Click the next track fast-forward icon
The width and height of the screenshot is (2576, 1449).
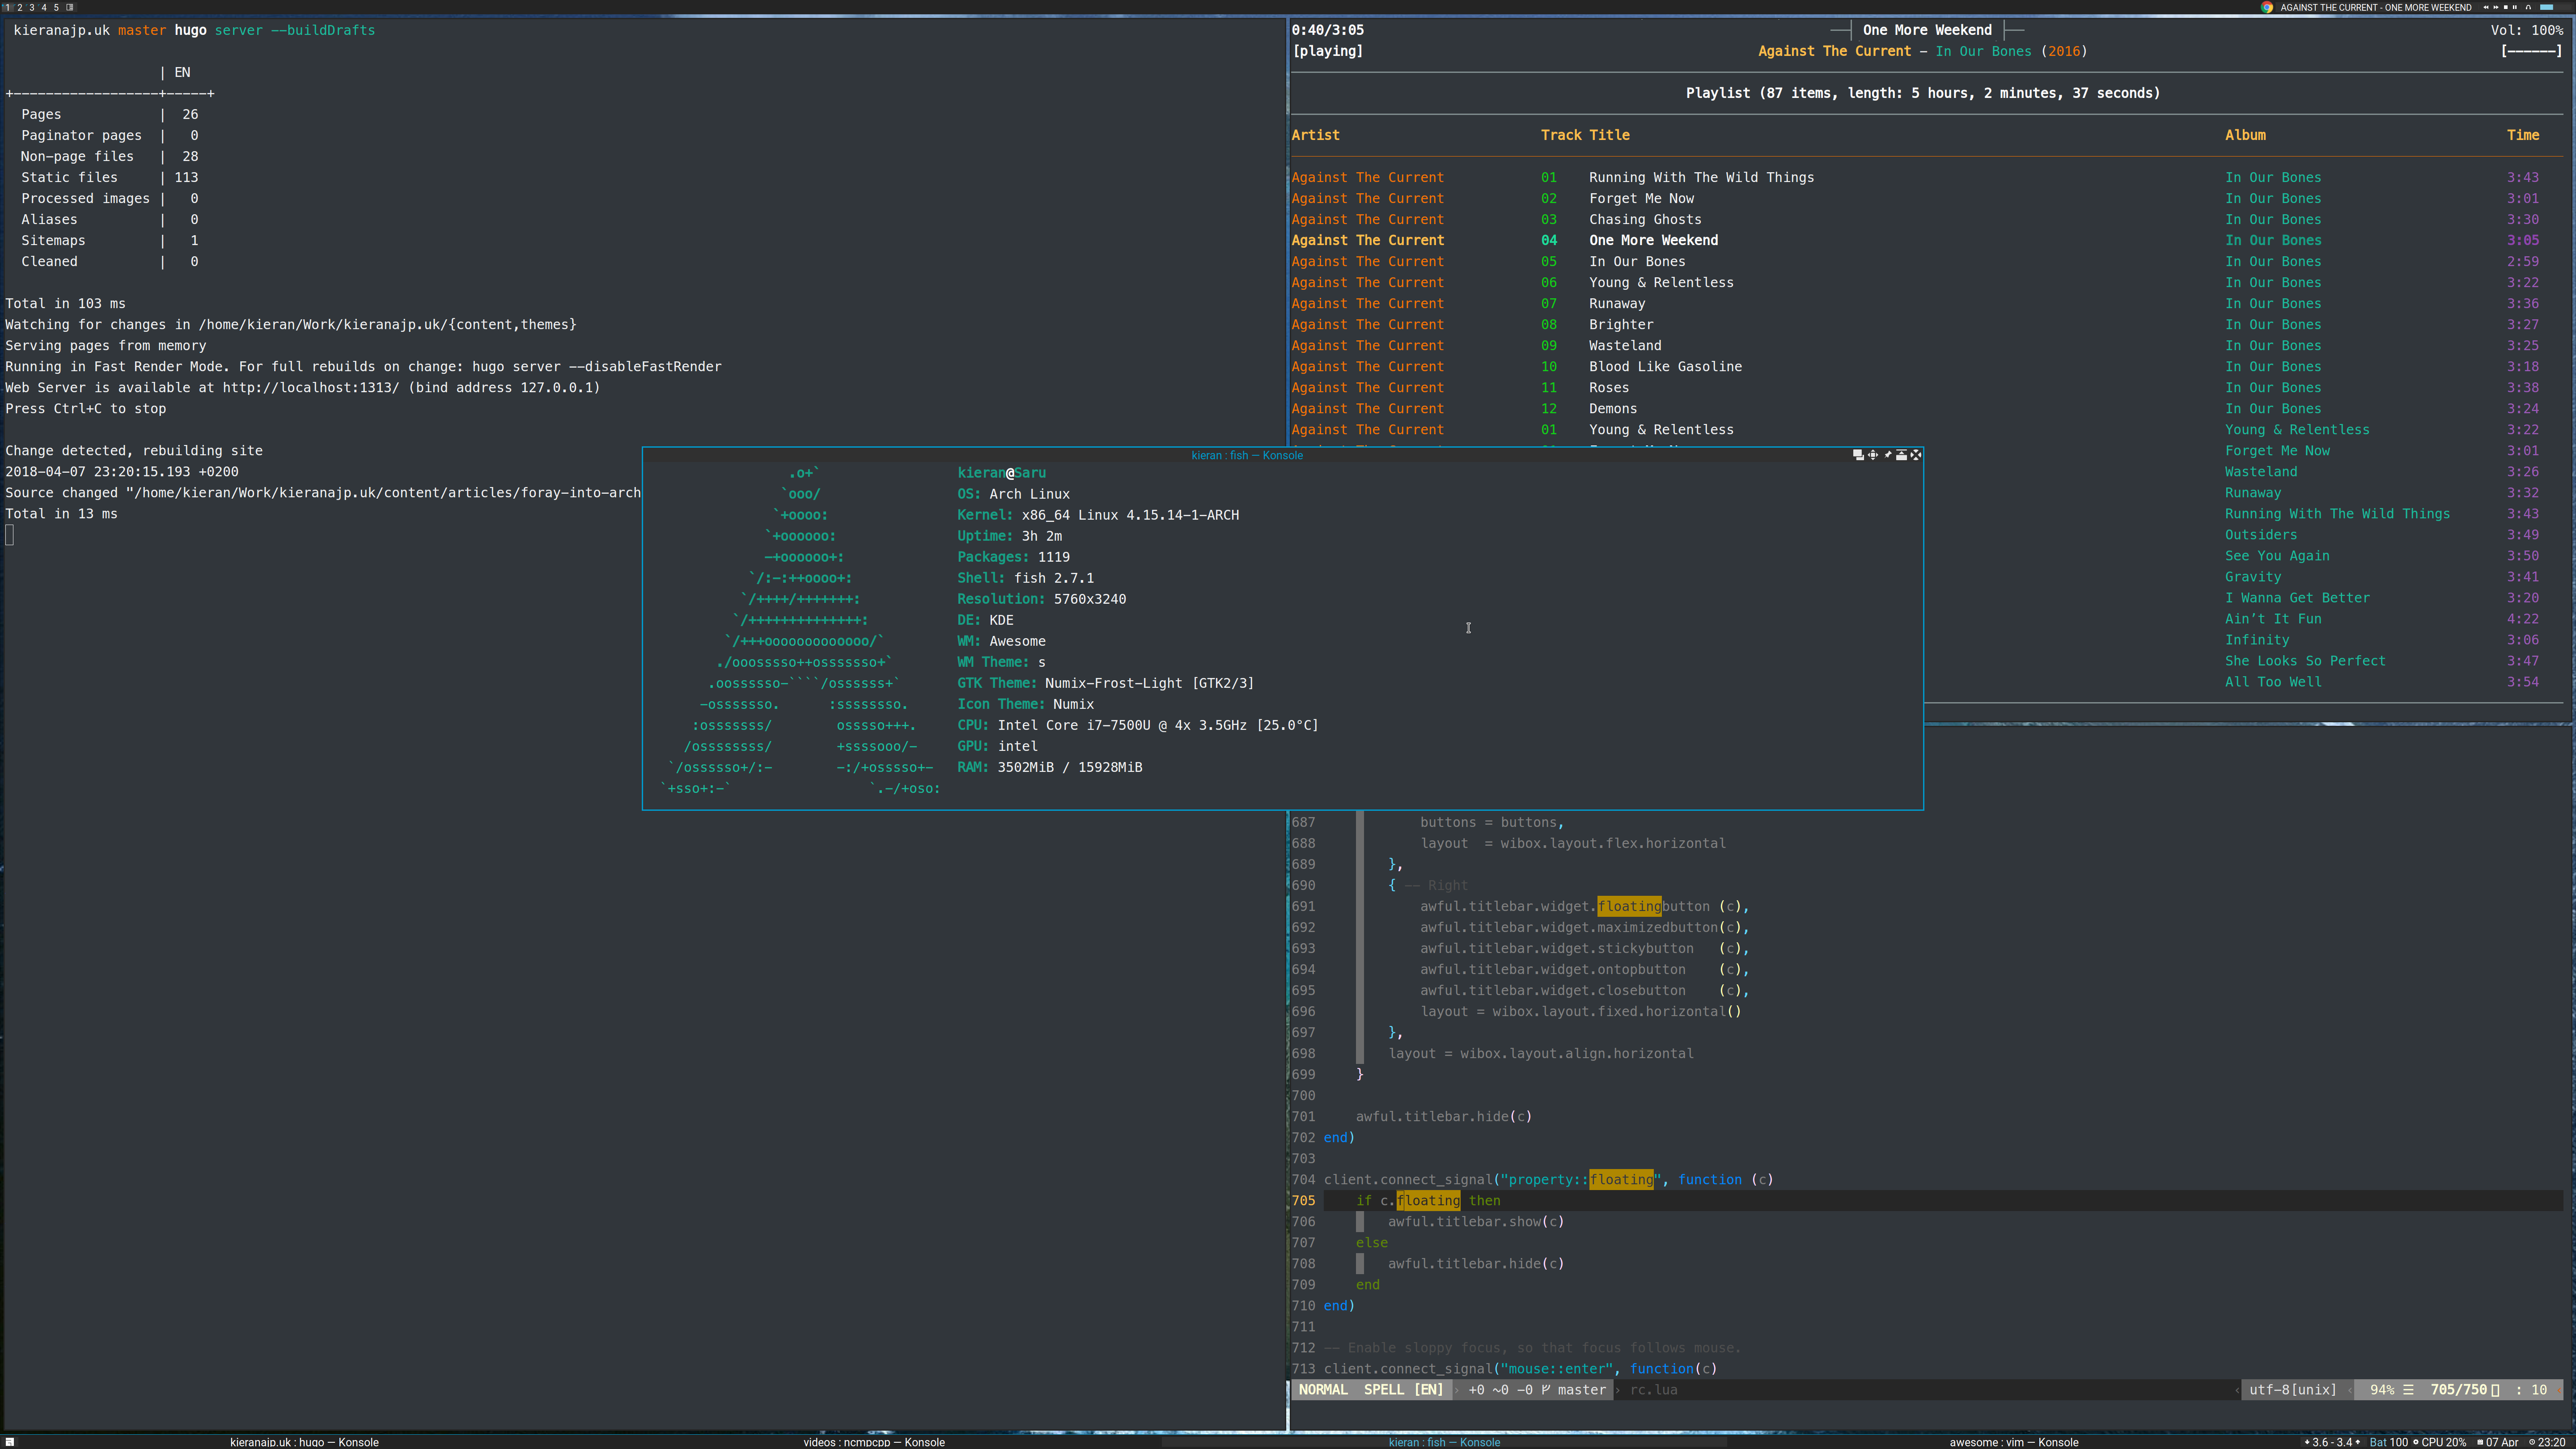click(2496, 7)
